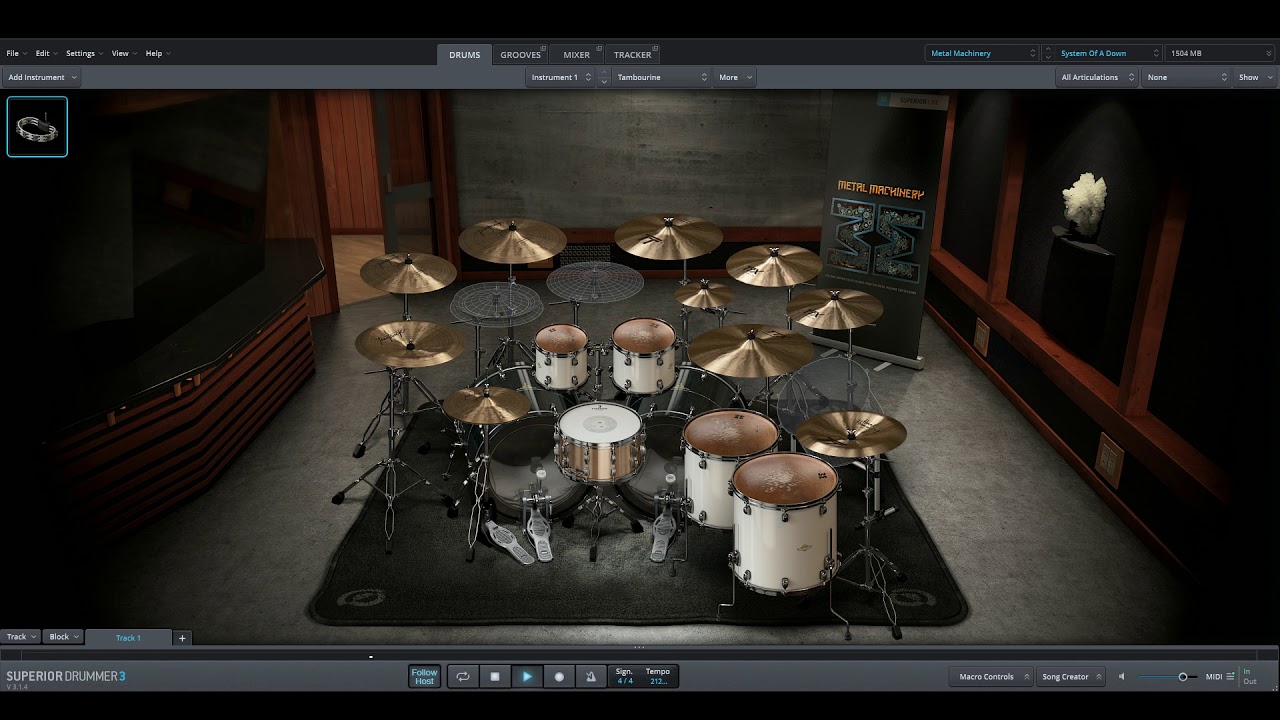This screenshot has height=720, width=1280.
Task: Click the small splash cymbal above the right tom
Action: 704,294
